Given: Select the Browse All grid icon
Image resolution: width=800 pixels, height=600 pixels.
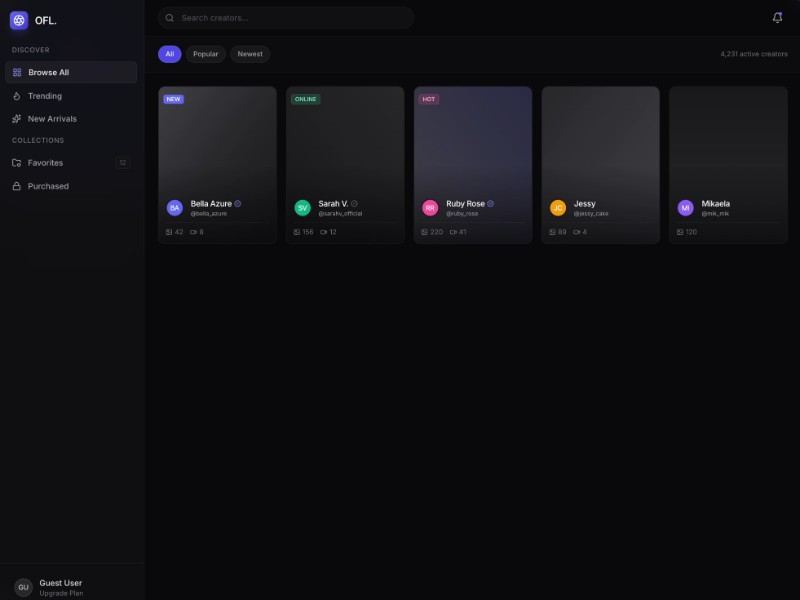Looking at the screenshot, I should click(x=16, y=71).
